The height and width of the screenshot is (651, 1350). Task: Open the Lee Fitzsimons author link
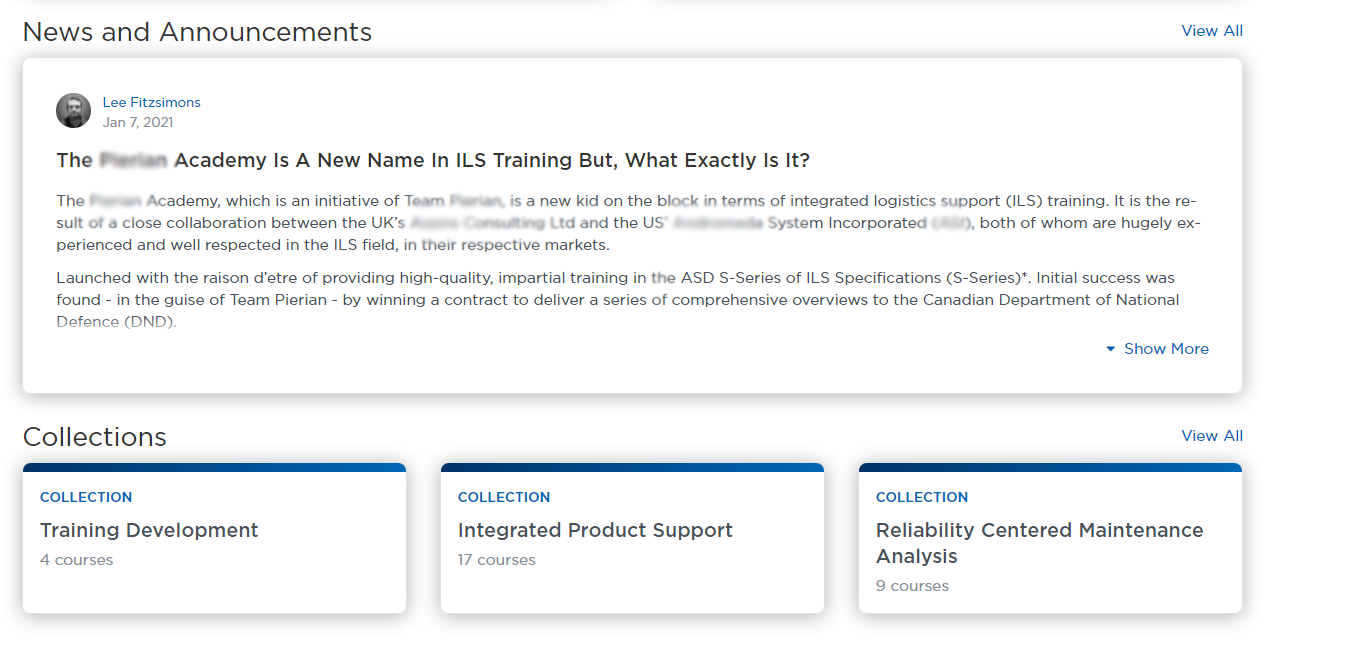point(151,102)
